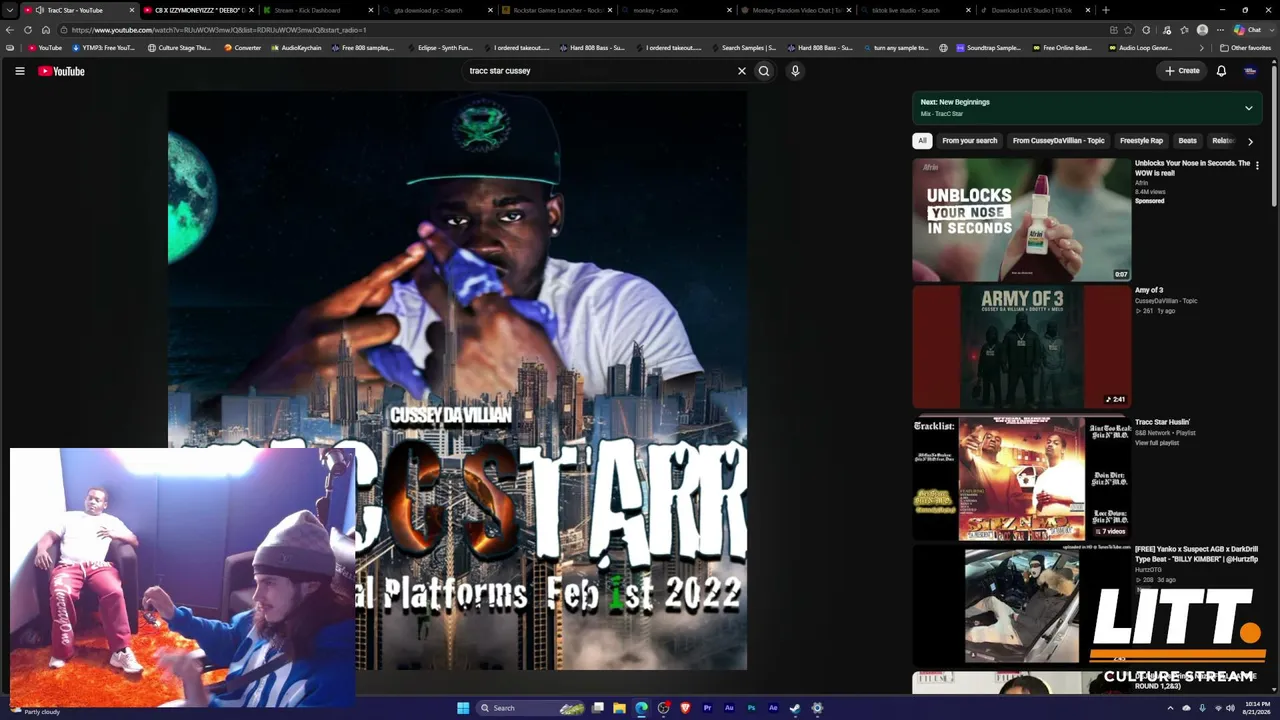
Task: Go back with the browser back arrow
Action: [x=11, y=30]
